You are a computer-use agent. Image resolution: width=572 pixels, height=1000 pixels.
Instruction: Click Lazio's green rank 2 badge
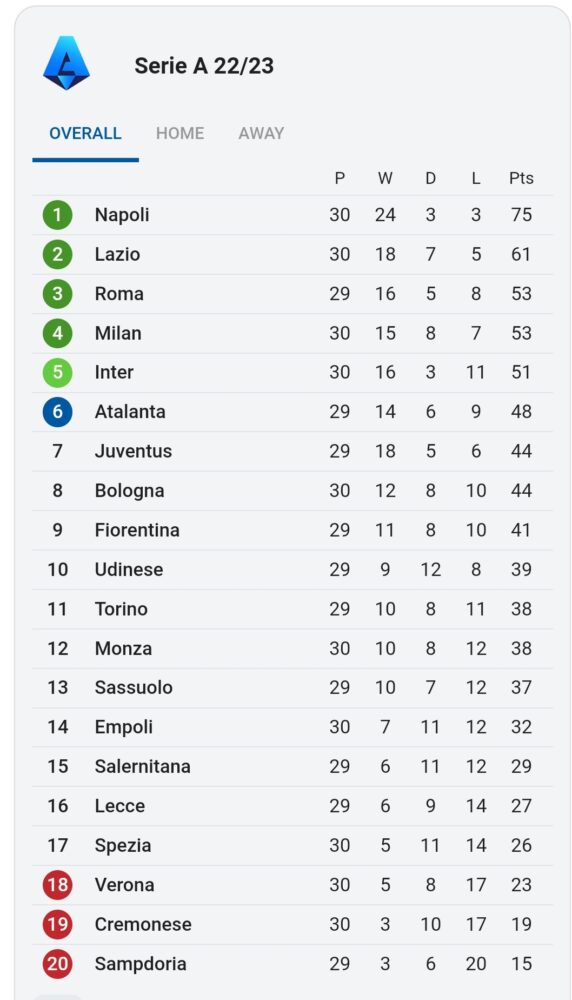coord(57,254)
